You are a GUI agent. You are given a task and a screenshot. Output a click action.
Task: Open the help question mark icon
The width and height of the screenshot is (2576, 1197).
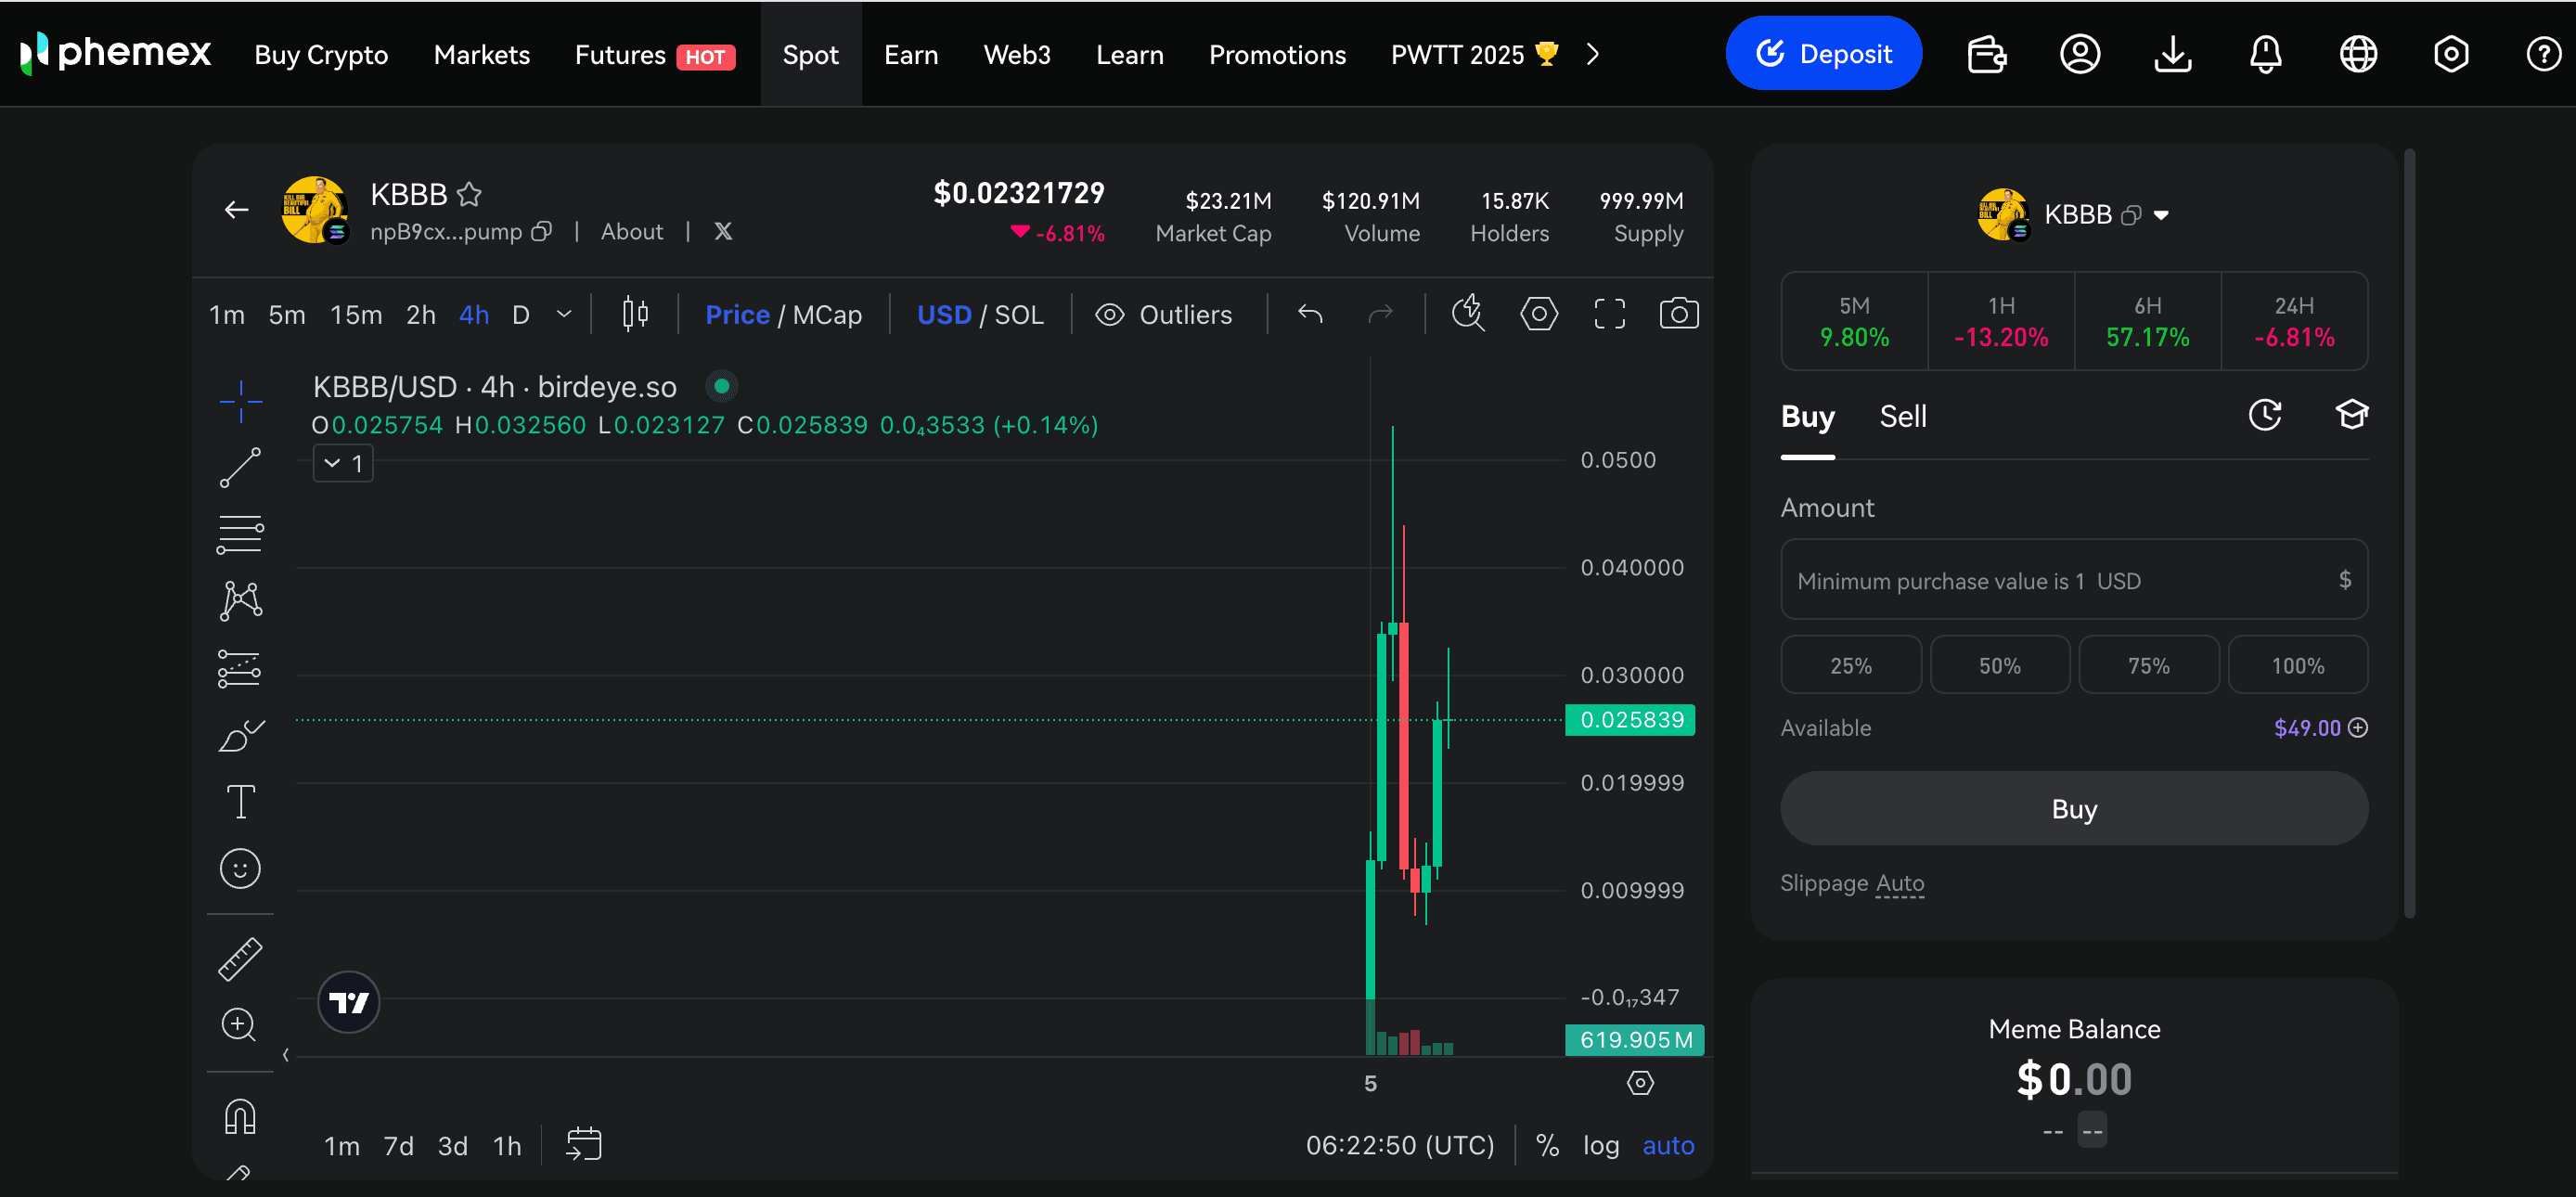(2543, 54)
